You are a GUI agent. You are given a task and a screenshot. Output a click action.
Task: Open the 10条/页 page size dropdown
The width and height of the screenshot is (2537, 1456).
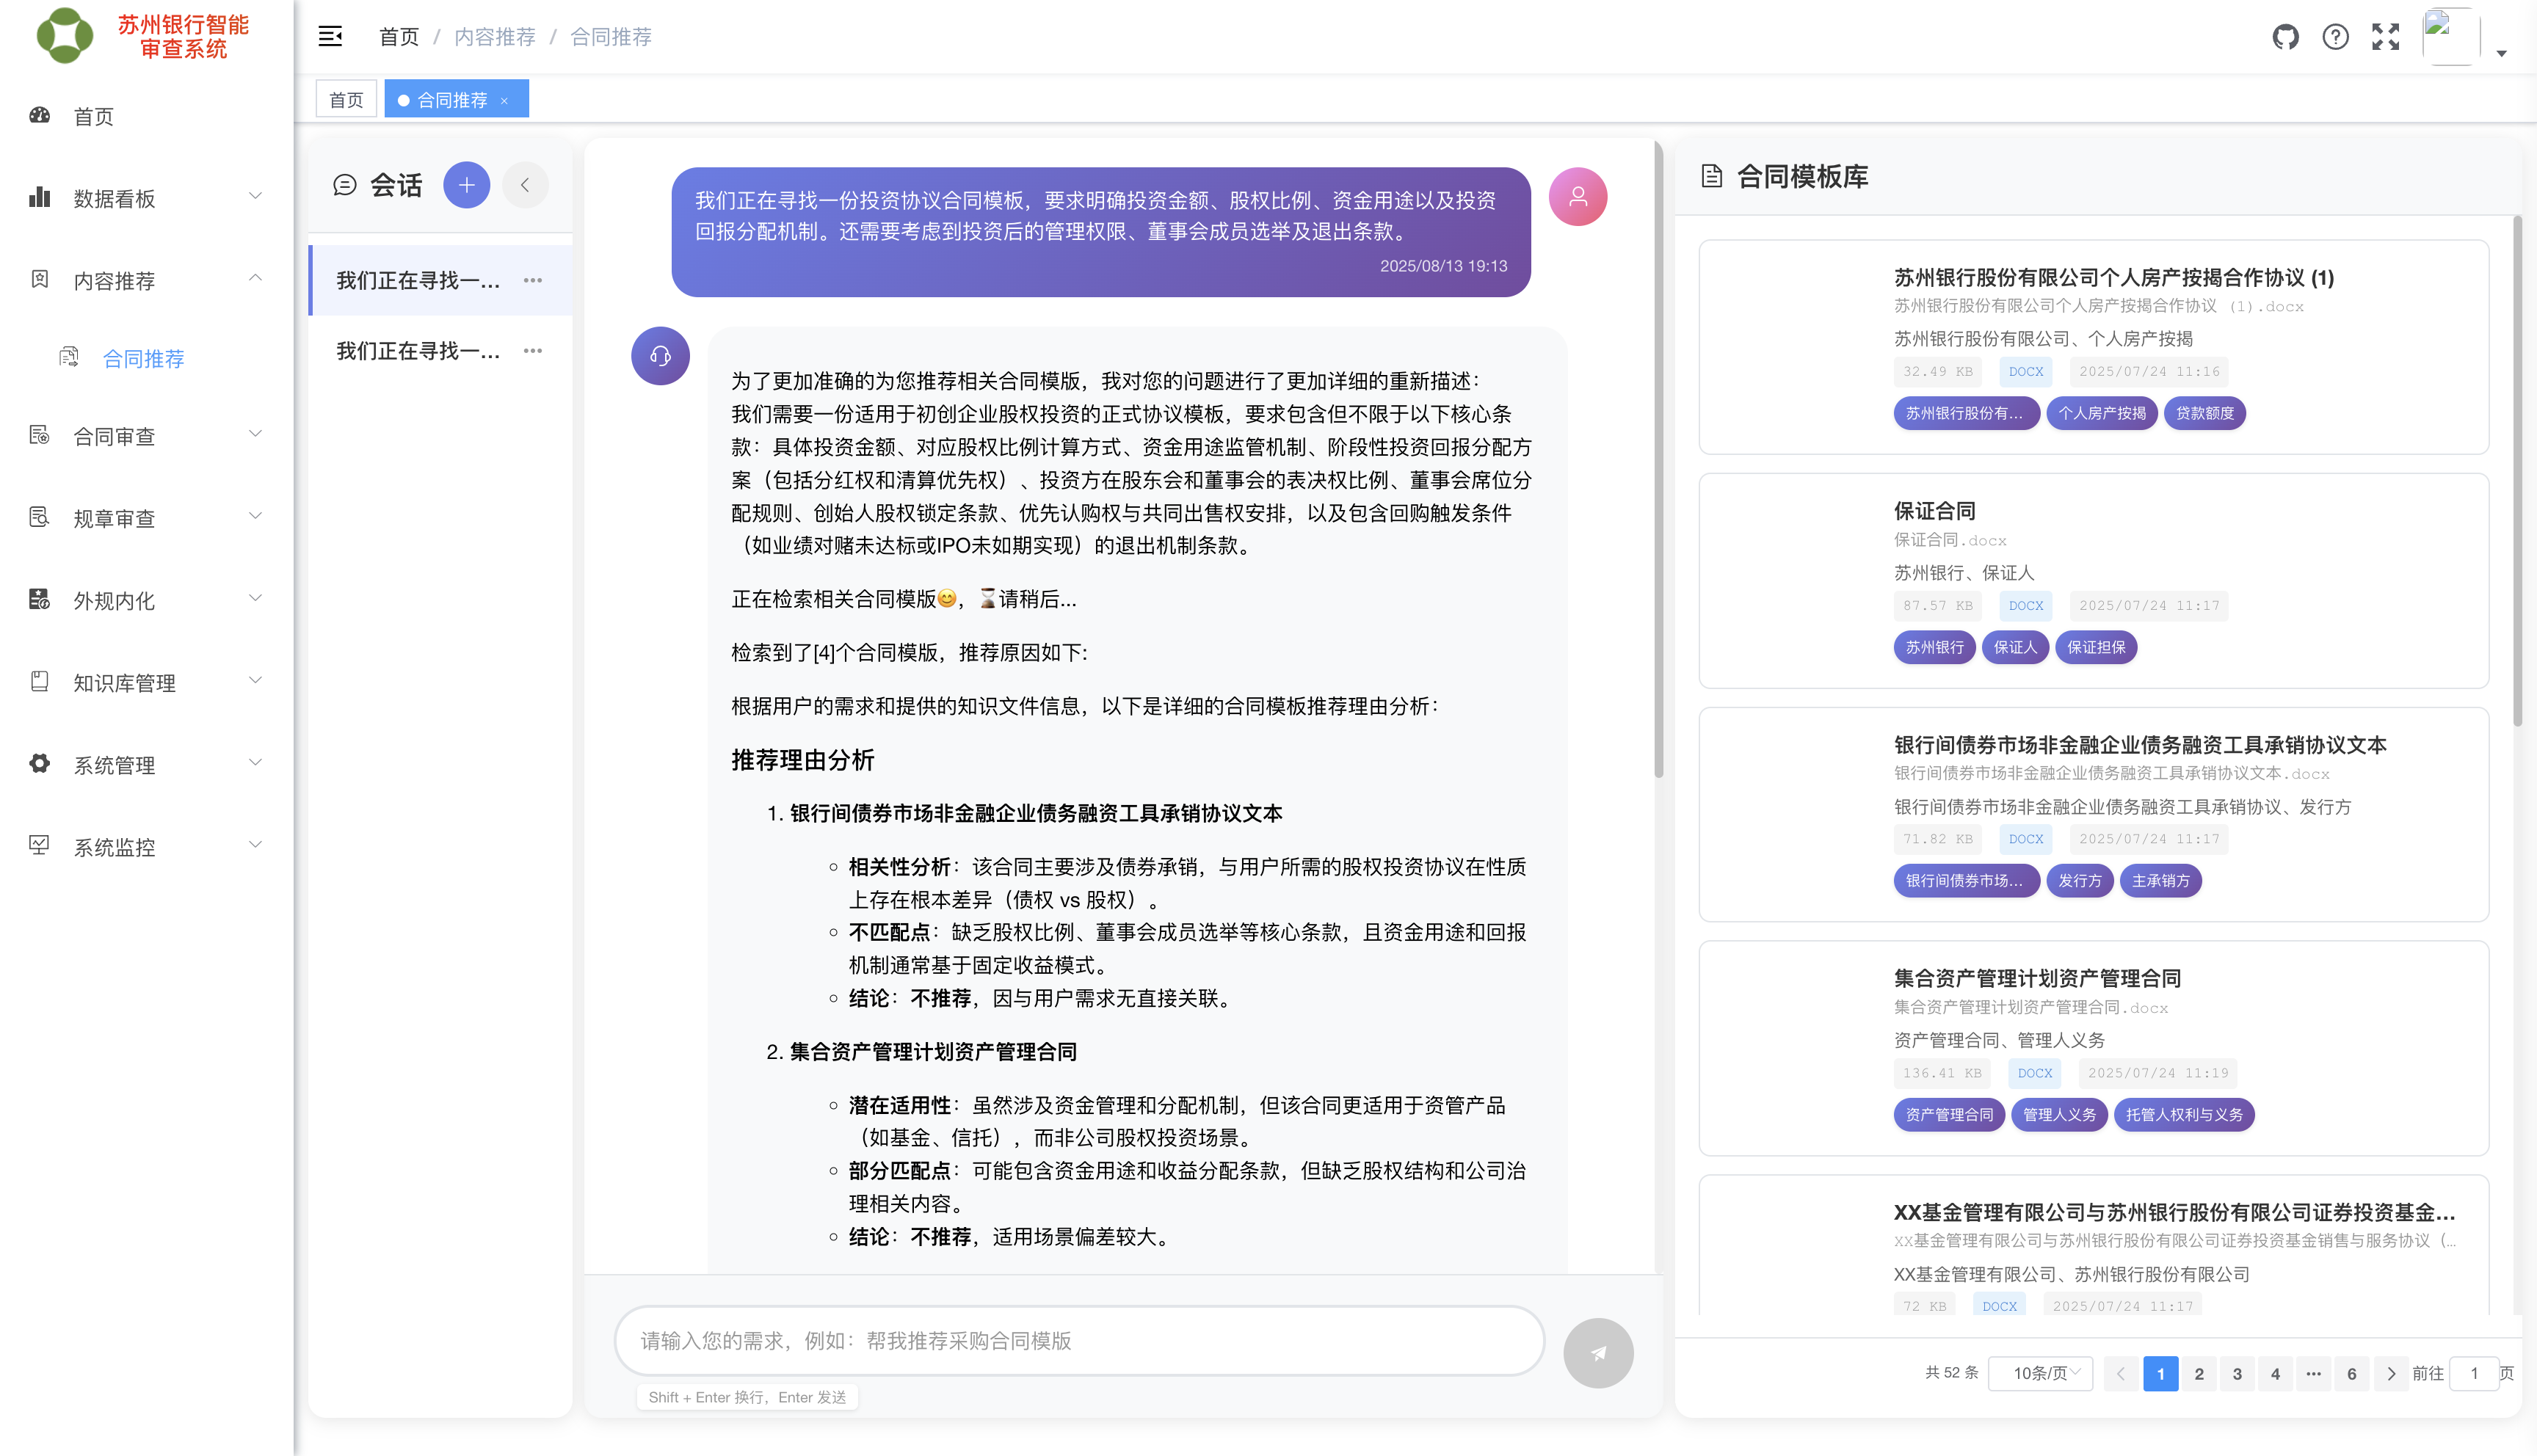tap(2040, 1373)
